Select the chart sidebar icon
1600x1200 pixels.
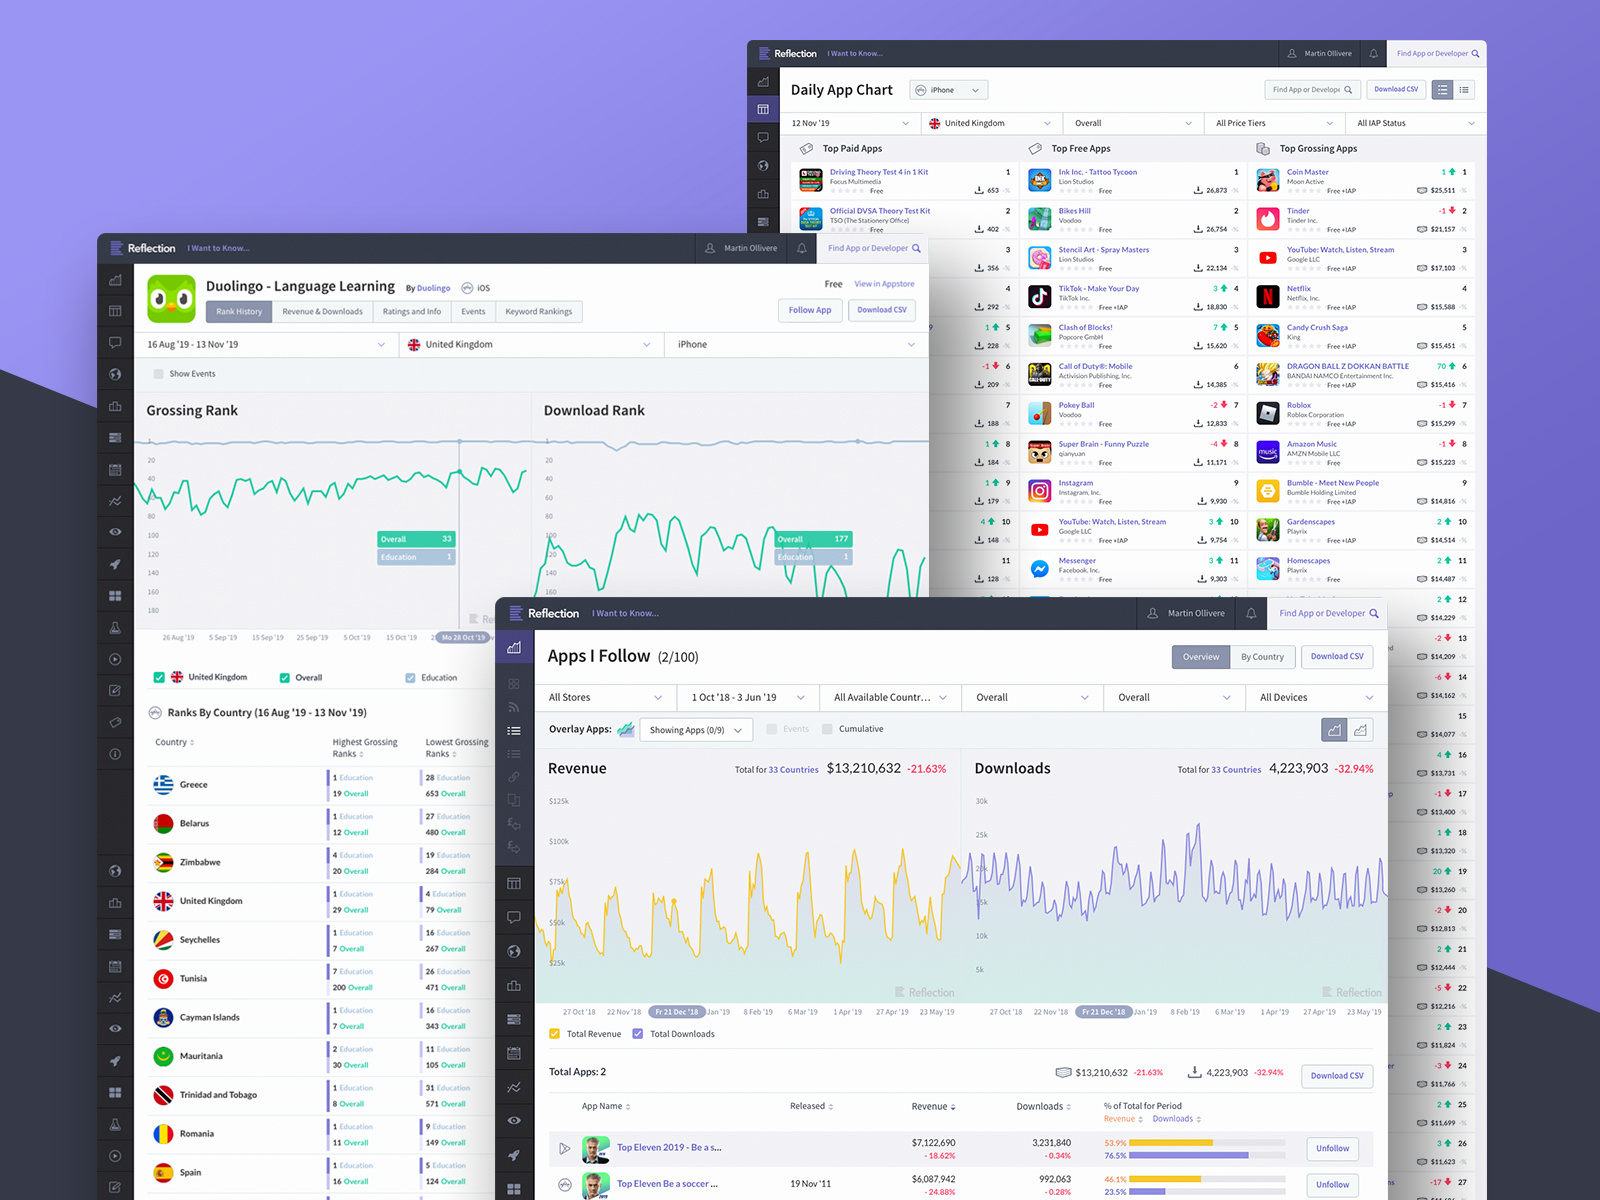click(x=514, y=647)
